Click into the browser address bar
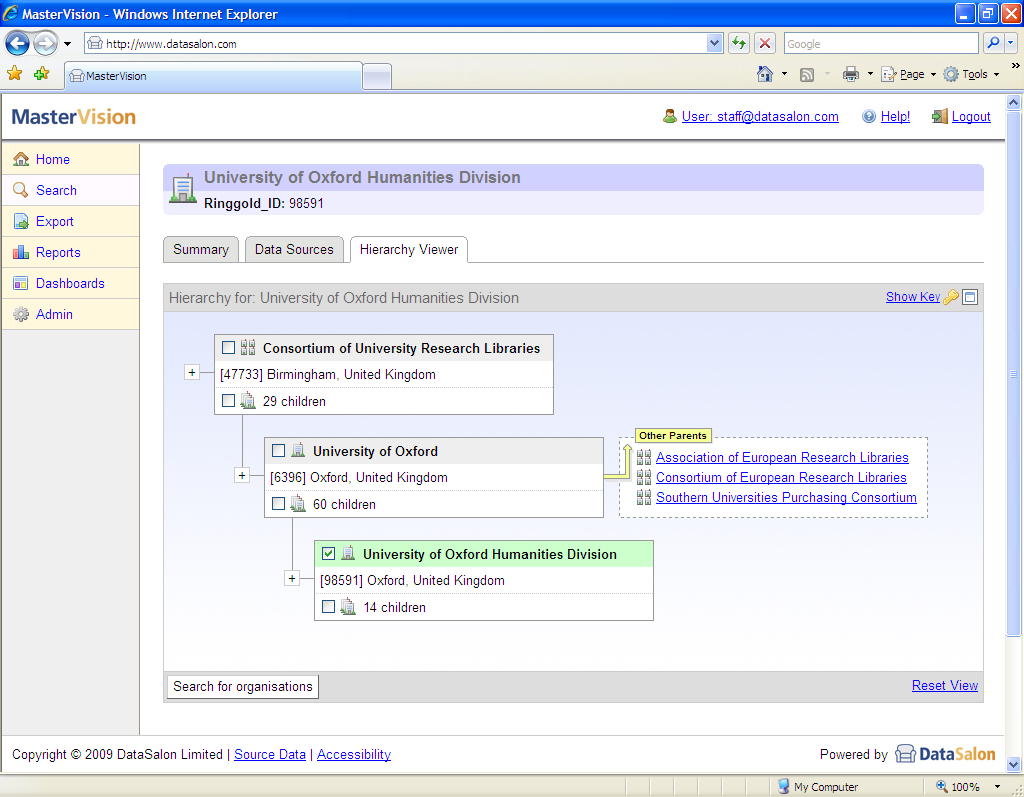This screenshot has width=1024, height=797. point(400,44)
